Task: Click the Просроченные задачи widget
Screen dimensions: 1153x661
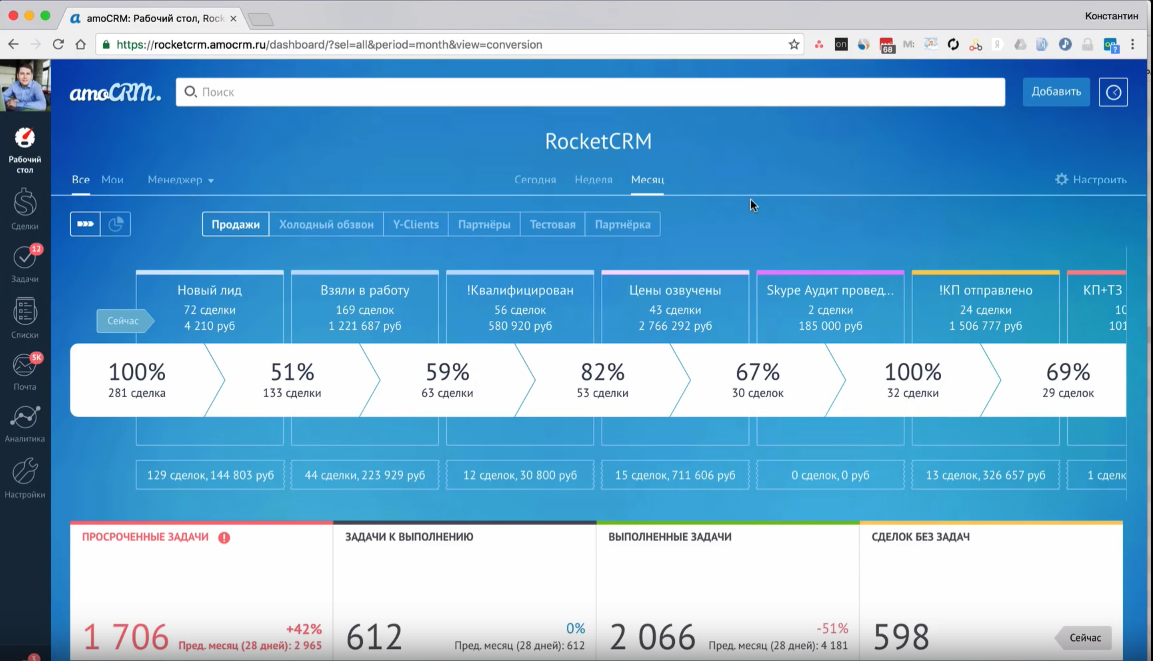Action: [201, 590]
